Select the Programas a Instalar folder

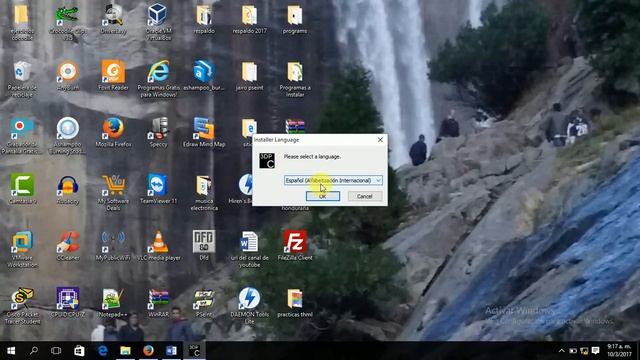[x=295, y=79]
